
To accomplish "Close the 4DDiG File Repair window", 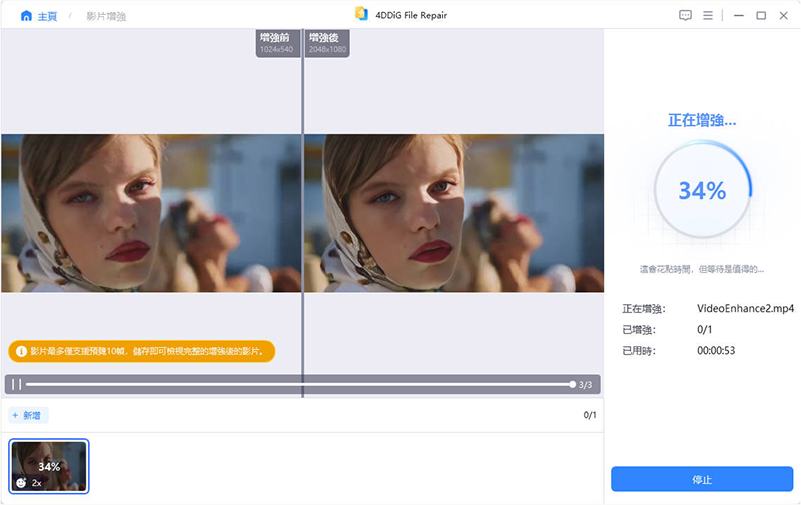I will tap(783, 16).
